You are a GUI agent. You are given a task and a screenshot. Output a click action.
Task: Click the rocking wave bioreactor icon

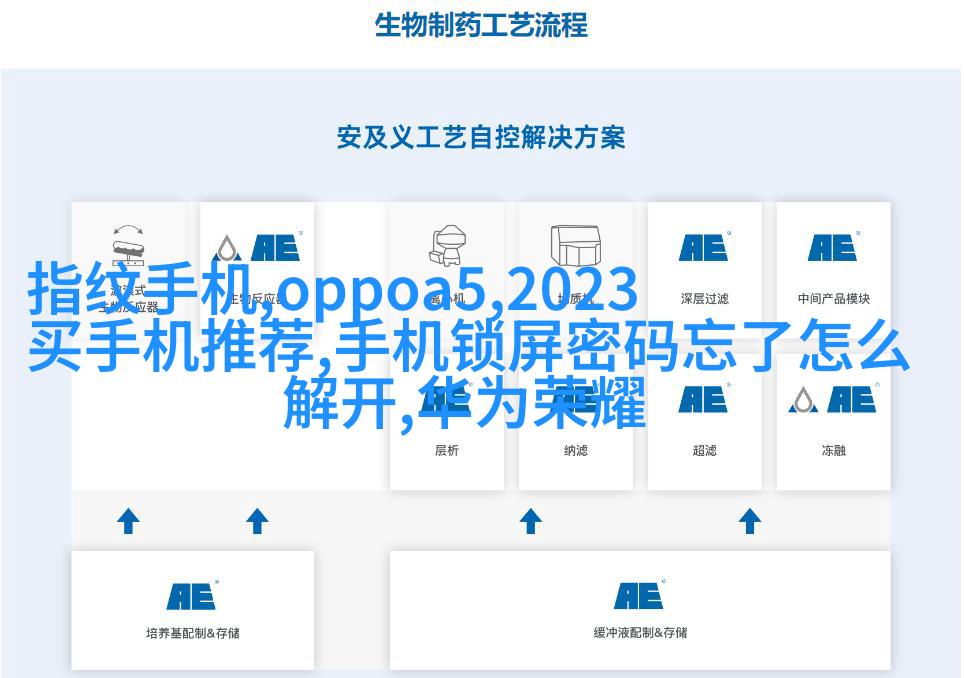point(129,243)
